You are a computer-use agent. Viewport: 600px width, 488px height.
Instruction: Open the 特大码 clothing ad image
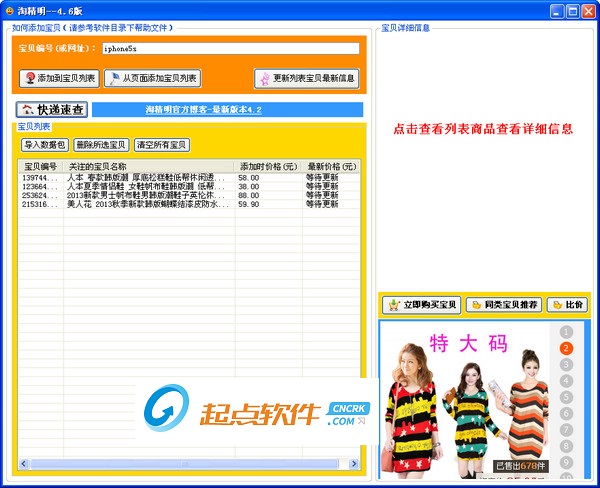point(465,400)
